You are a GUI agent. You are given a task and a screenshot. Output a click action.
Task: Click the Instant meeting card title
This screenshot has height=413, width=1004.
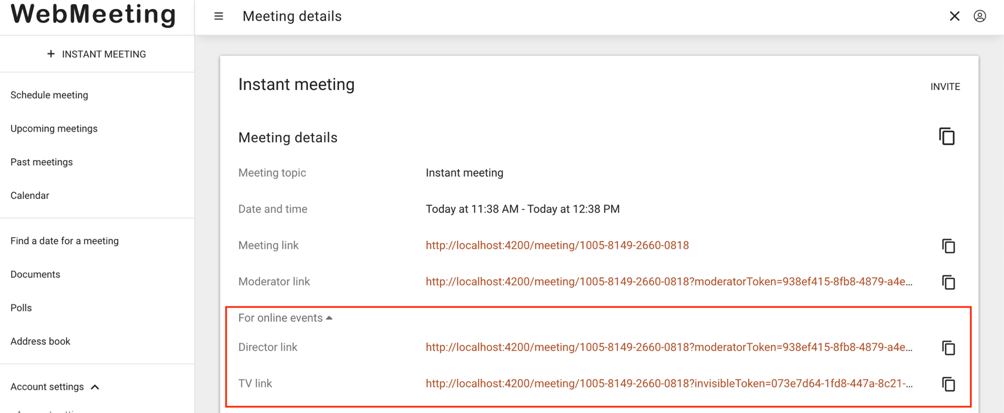tap(296, 85)
